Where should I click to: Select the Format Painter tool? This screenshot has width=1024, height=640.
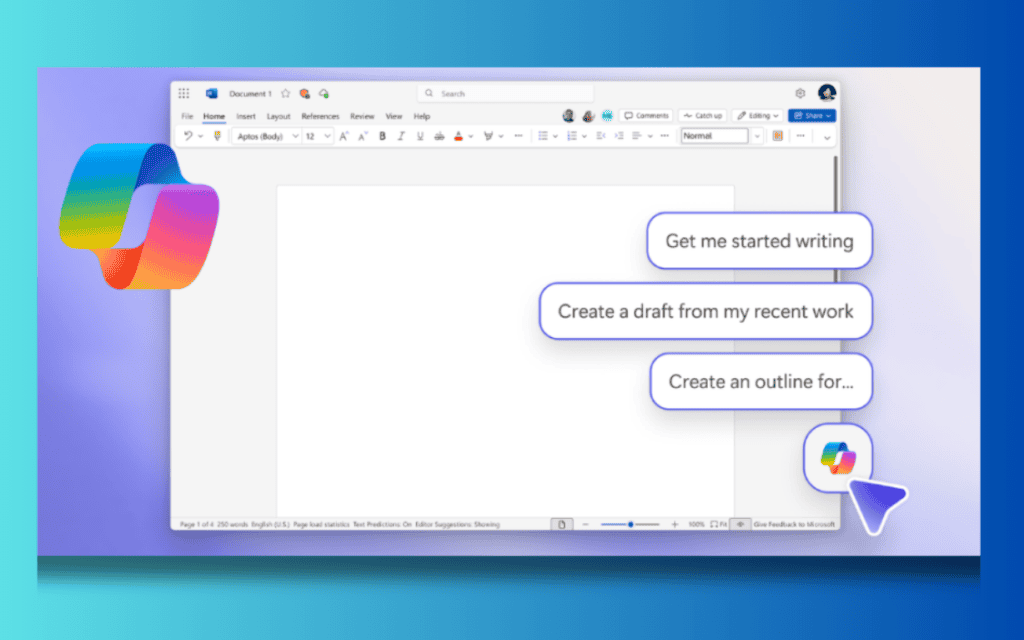[217, 136]
